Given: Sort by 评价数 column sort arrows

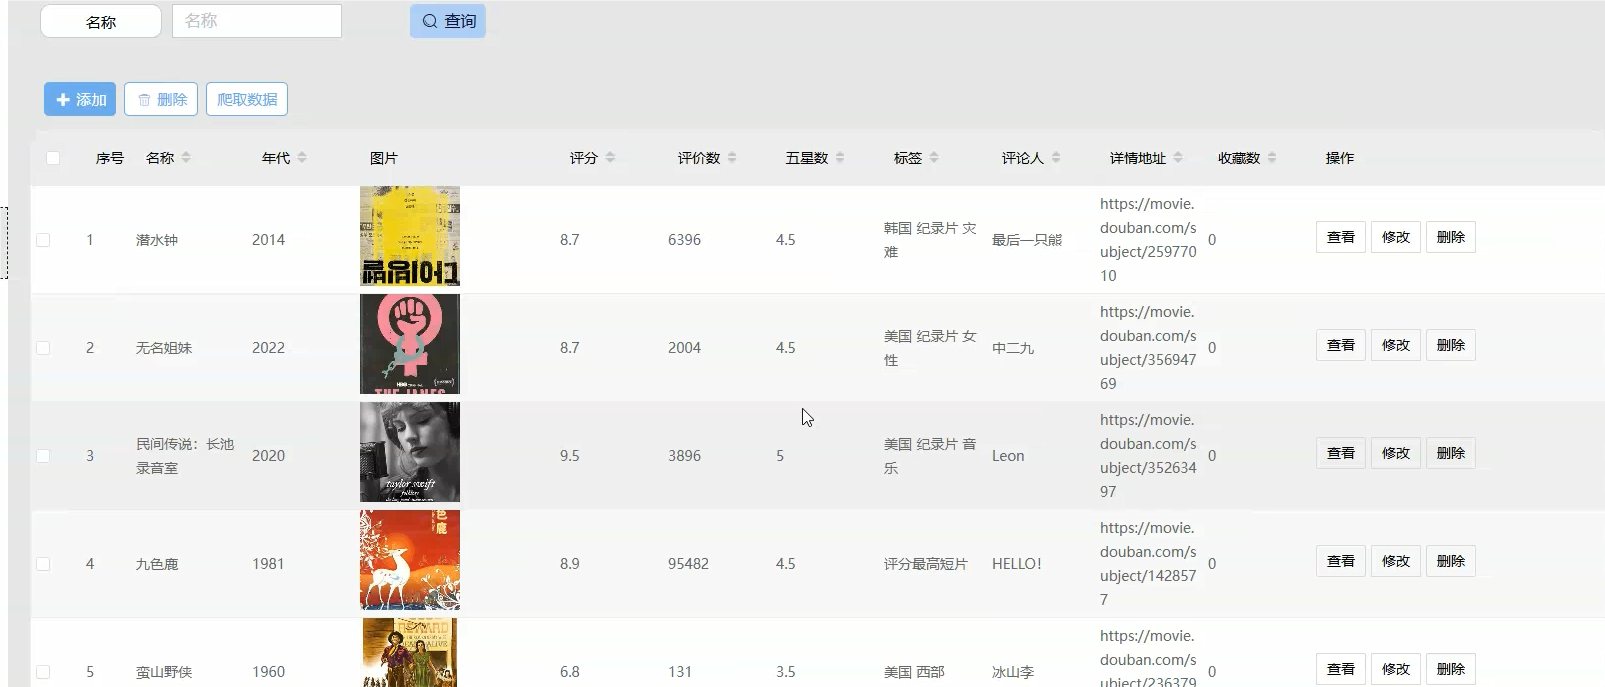Looking at the screenshot, I should tap(732, 158).
